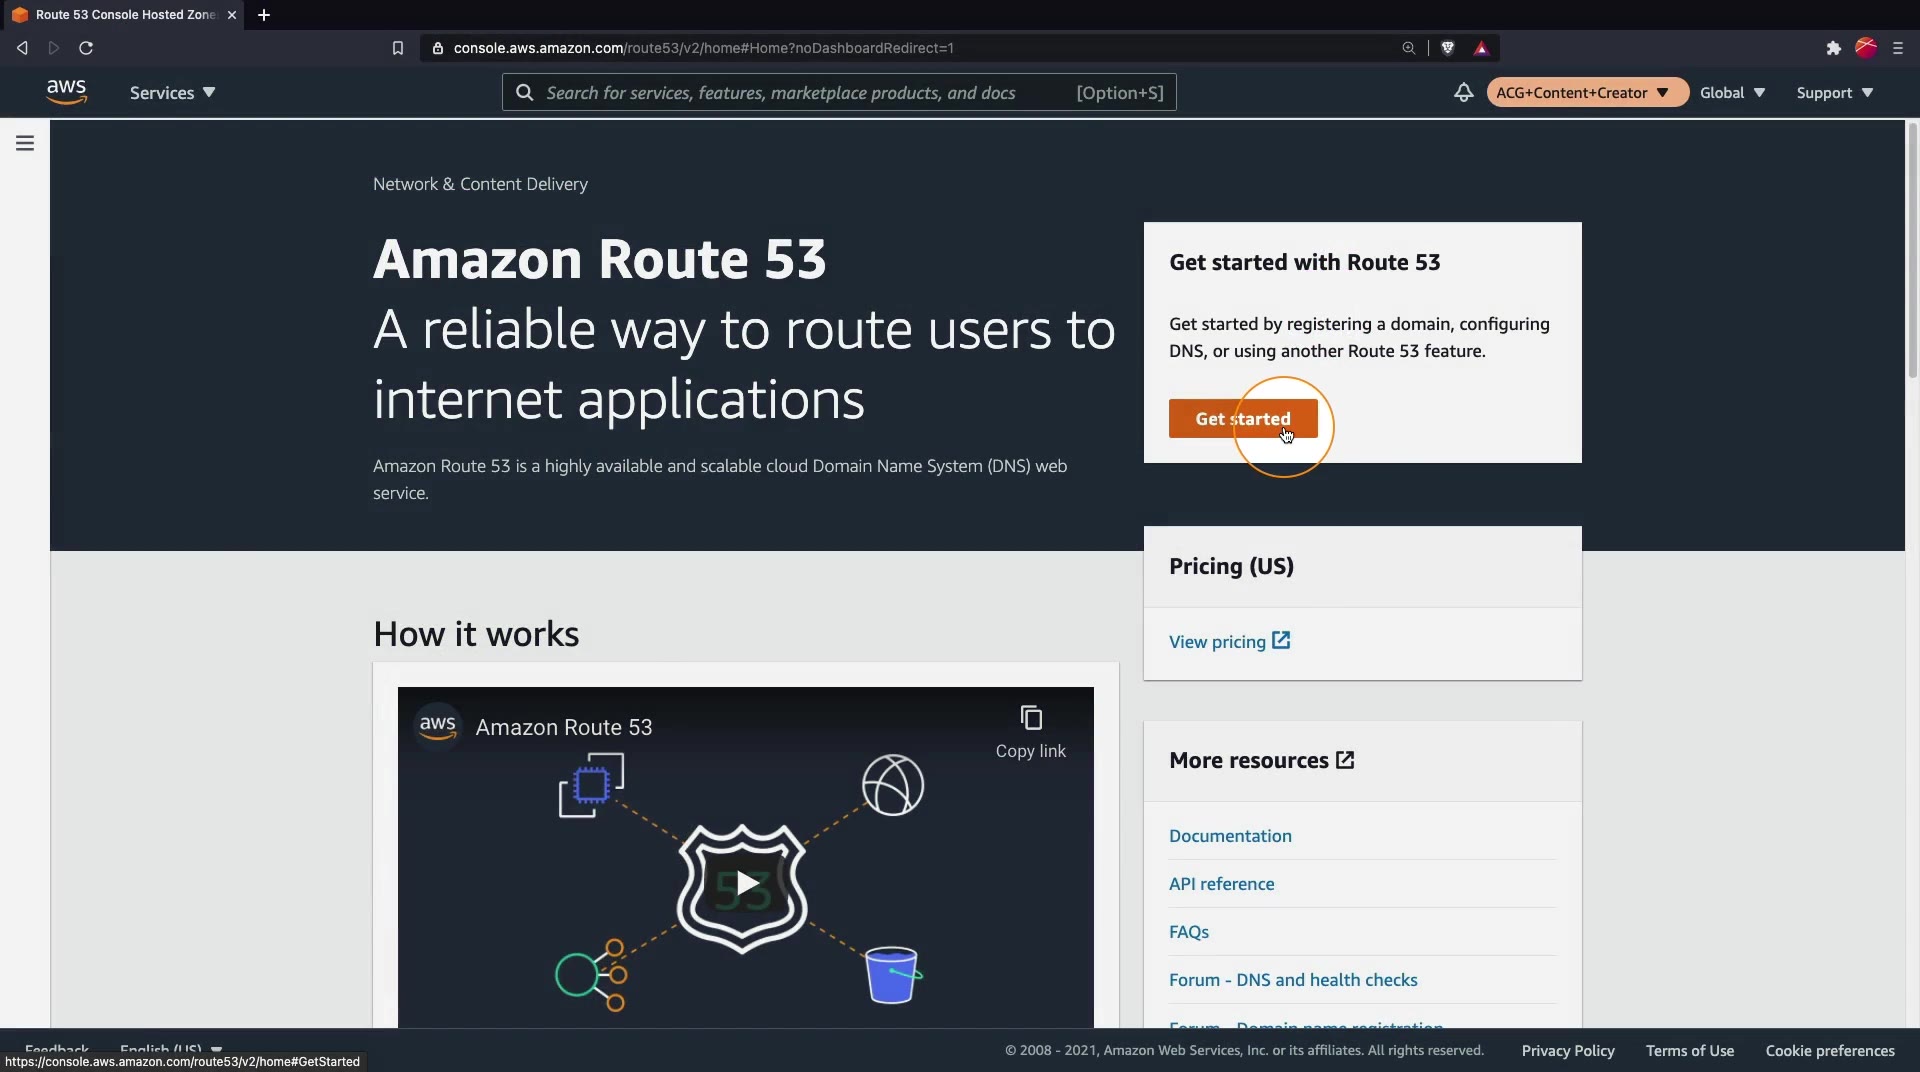
Task: Reload the current page
Action: click(x=86, y=48)
